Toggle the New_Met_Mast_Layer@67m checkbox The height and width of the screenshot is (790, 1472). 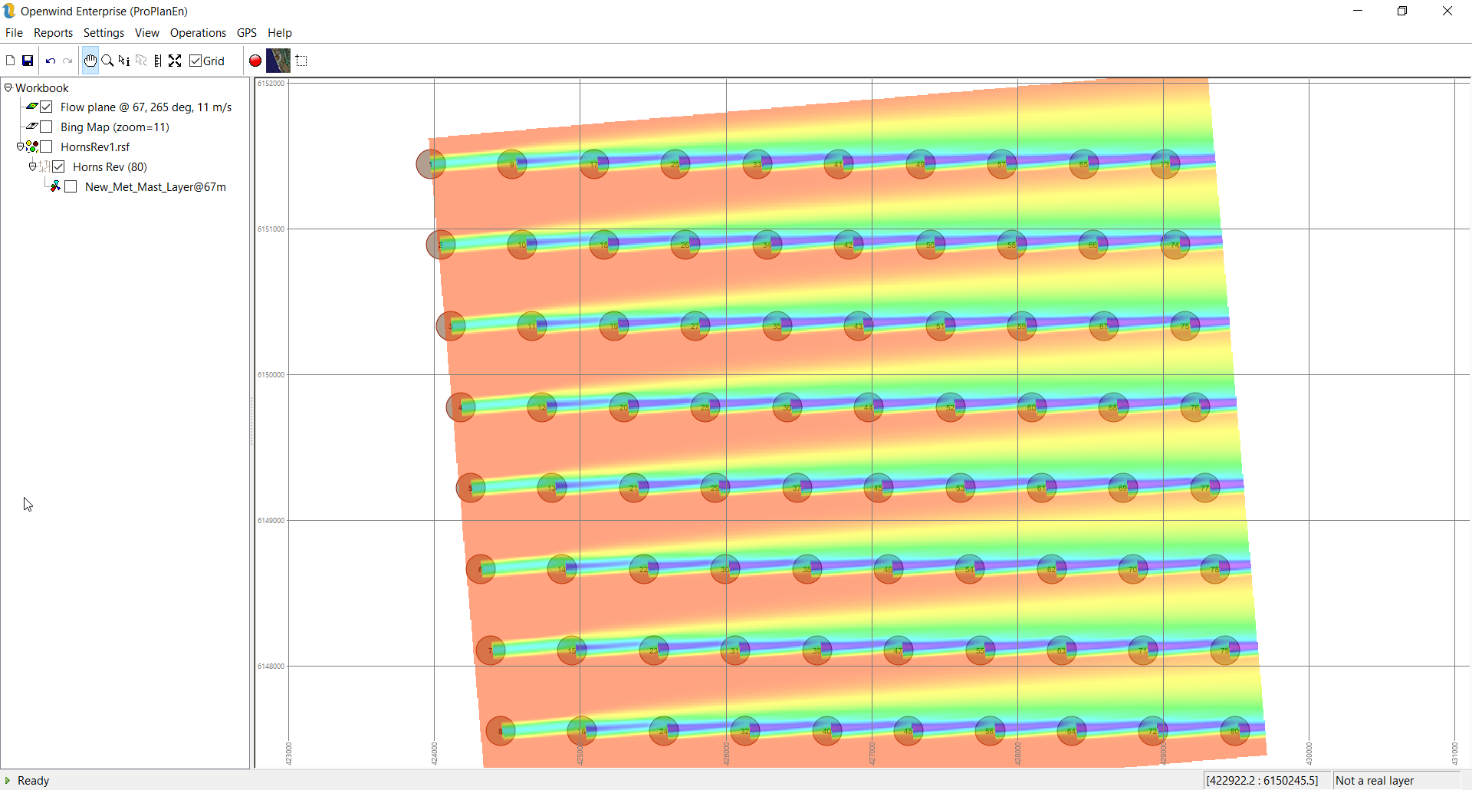click(70, 187)
